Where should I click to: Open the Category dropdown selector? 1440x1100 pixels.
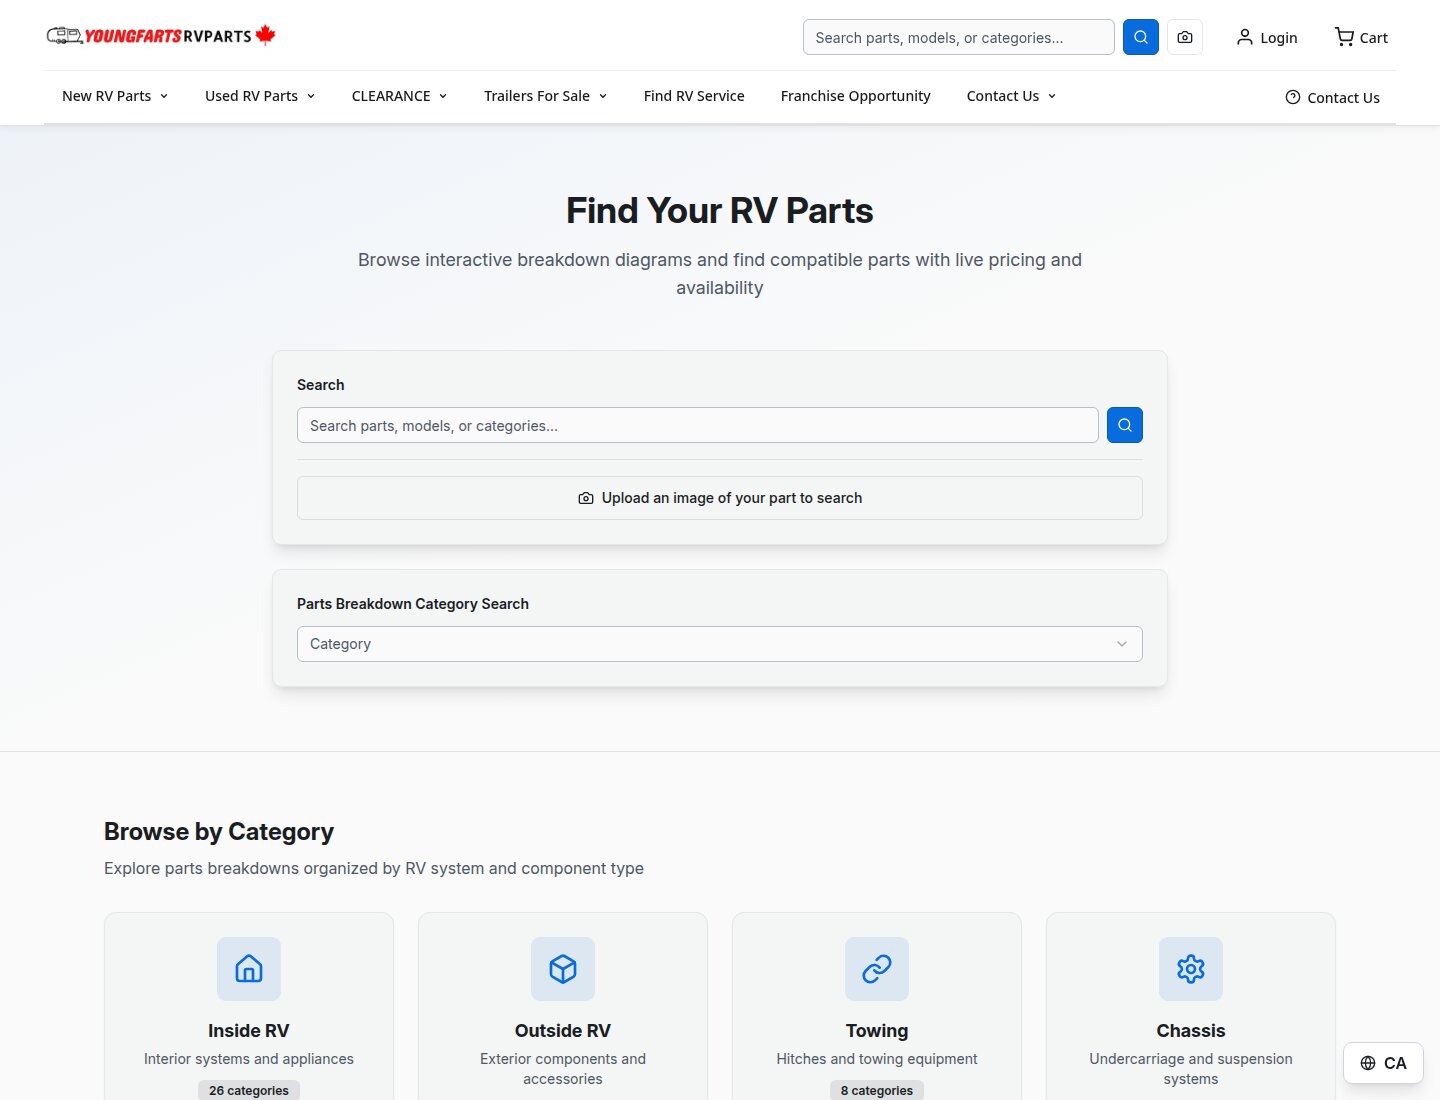pyautogui.click(x=720, y=644)
